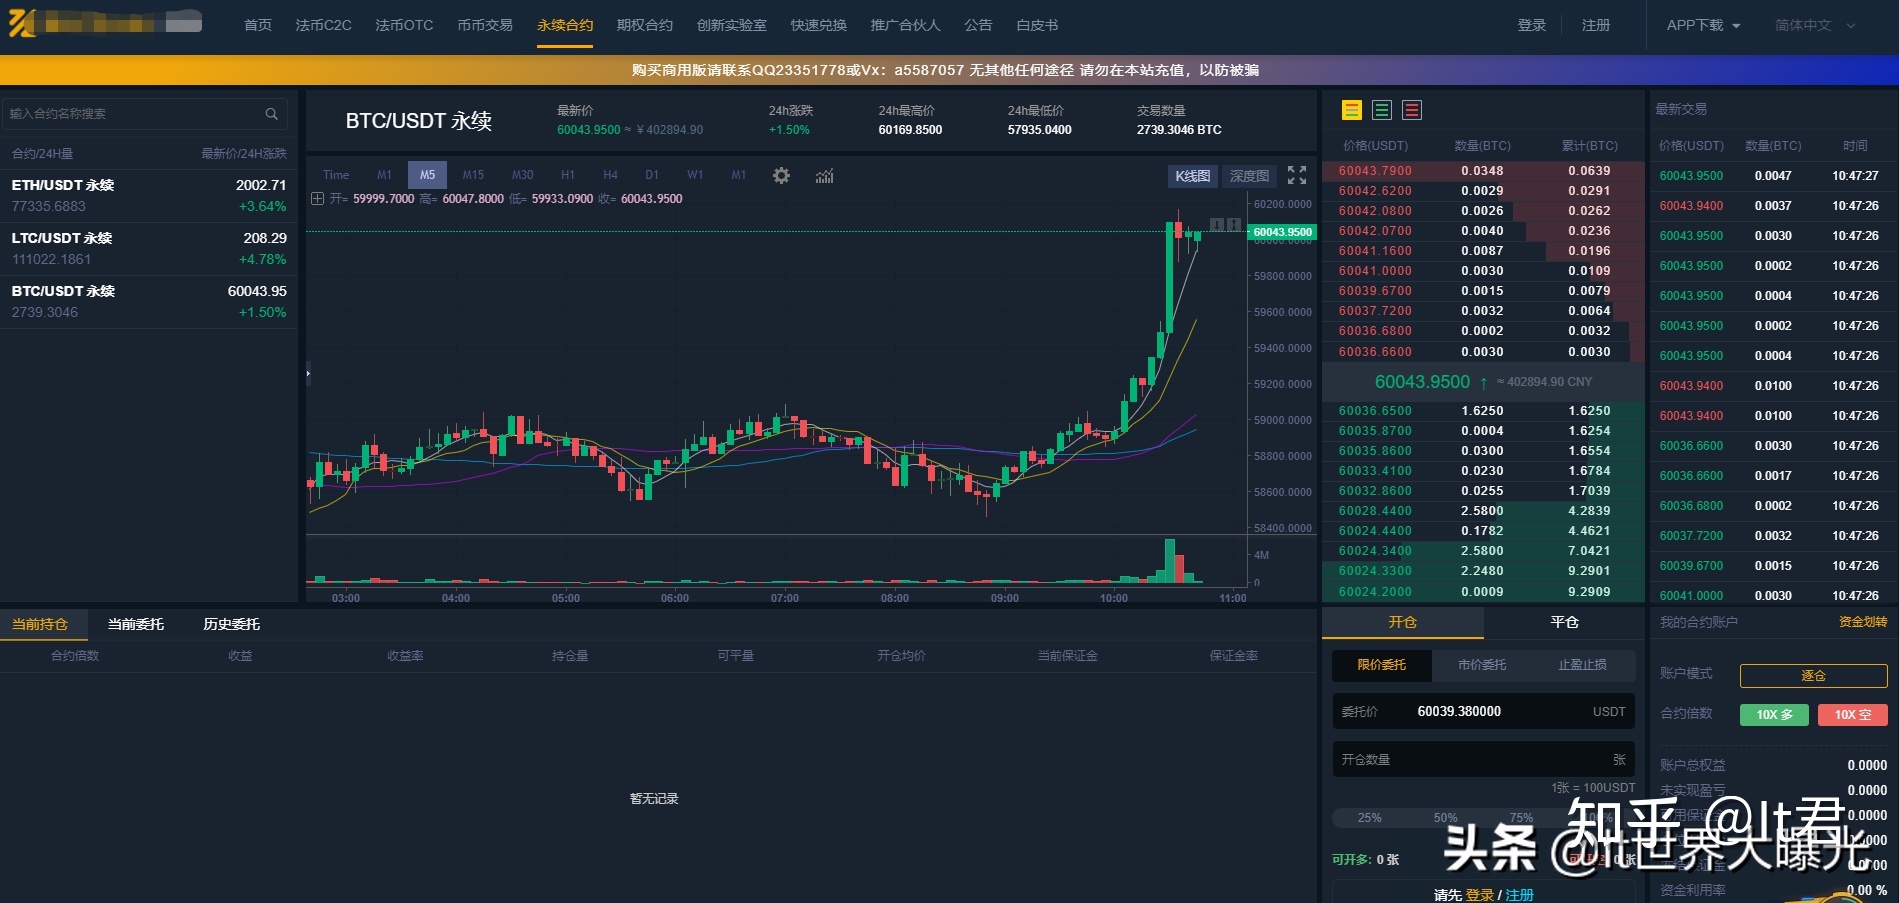The width and height of the screenshot is (1899, 903).
Task: Open 公告 navigation item
Action: 978,25
